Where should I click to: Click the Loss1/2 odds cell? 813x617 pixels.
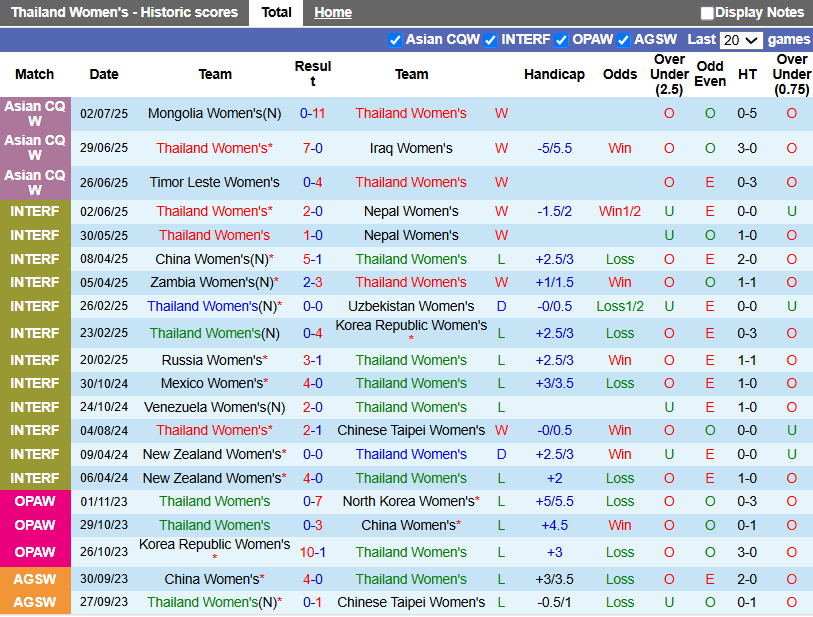click(620, 306)
